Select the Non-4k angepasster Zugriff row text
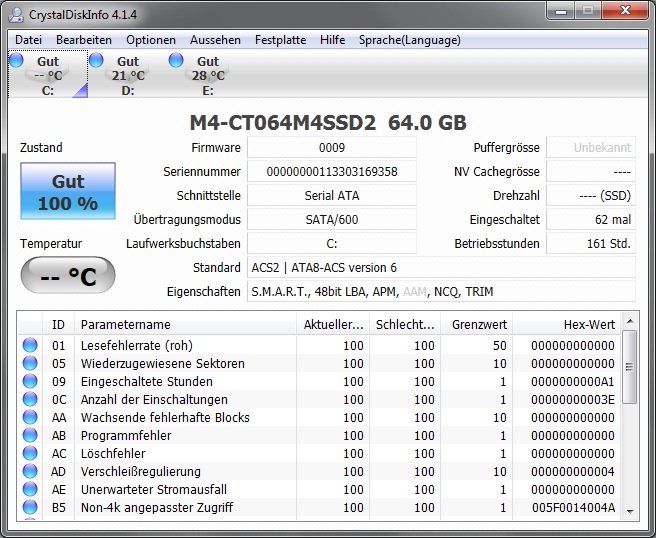Screen dimensions: 656x538 click(x=157, y=507)
